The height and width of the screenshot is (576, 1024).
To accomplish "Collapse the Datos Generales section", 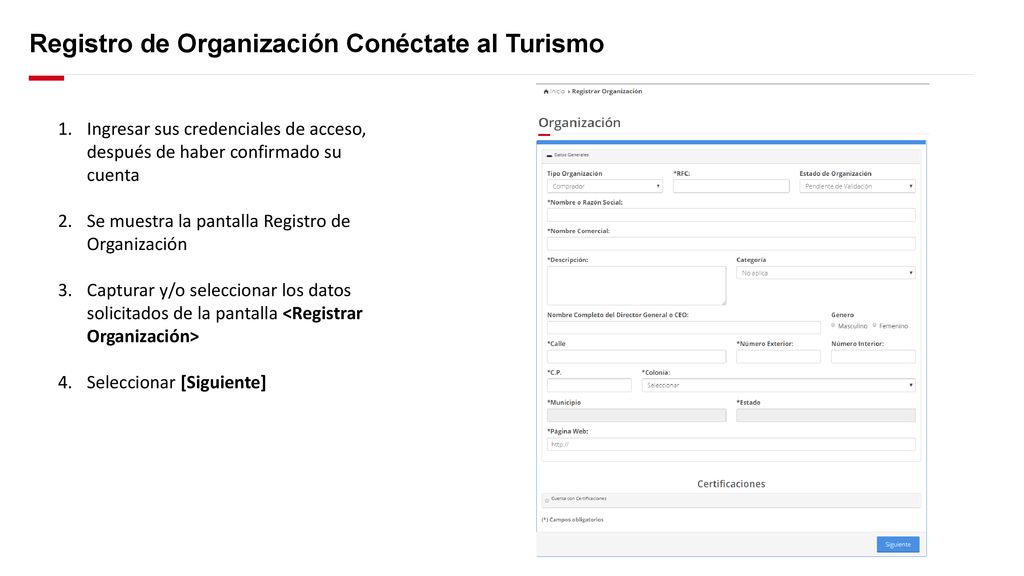I will click(549, 155).
